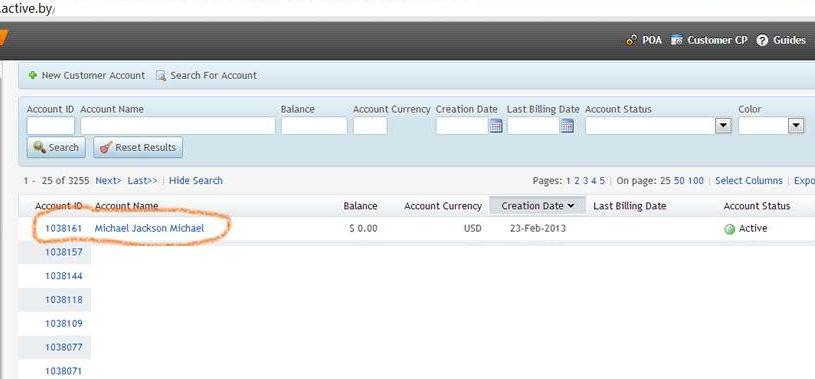Focus the Account ID filter field
815x379 pixels.
tap(50, 126)
